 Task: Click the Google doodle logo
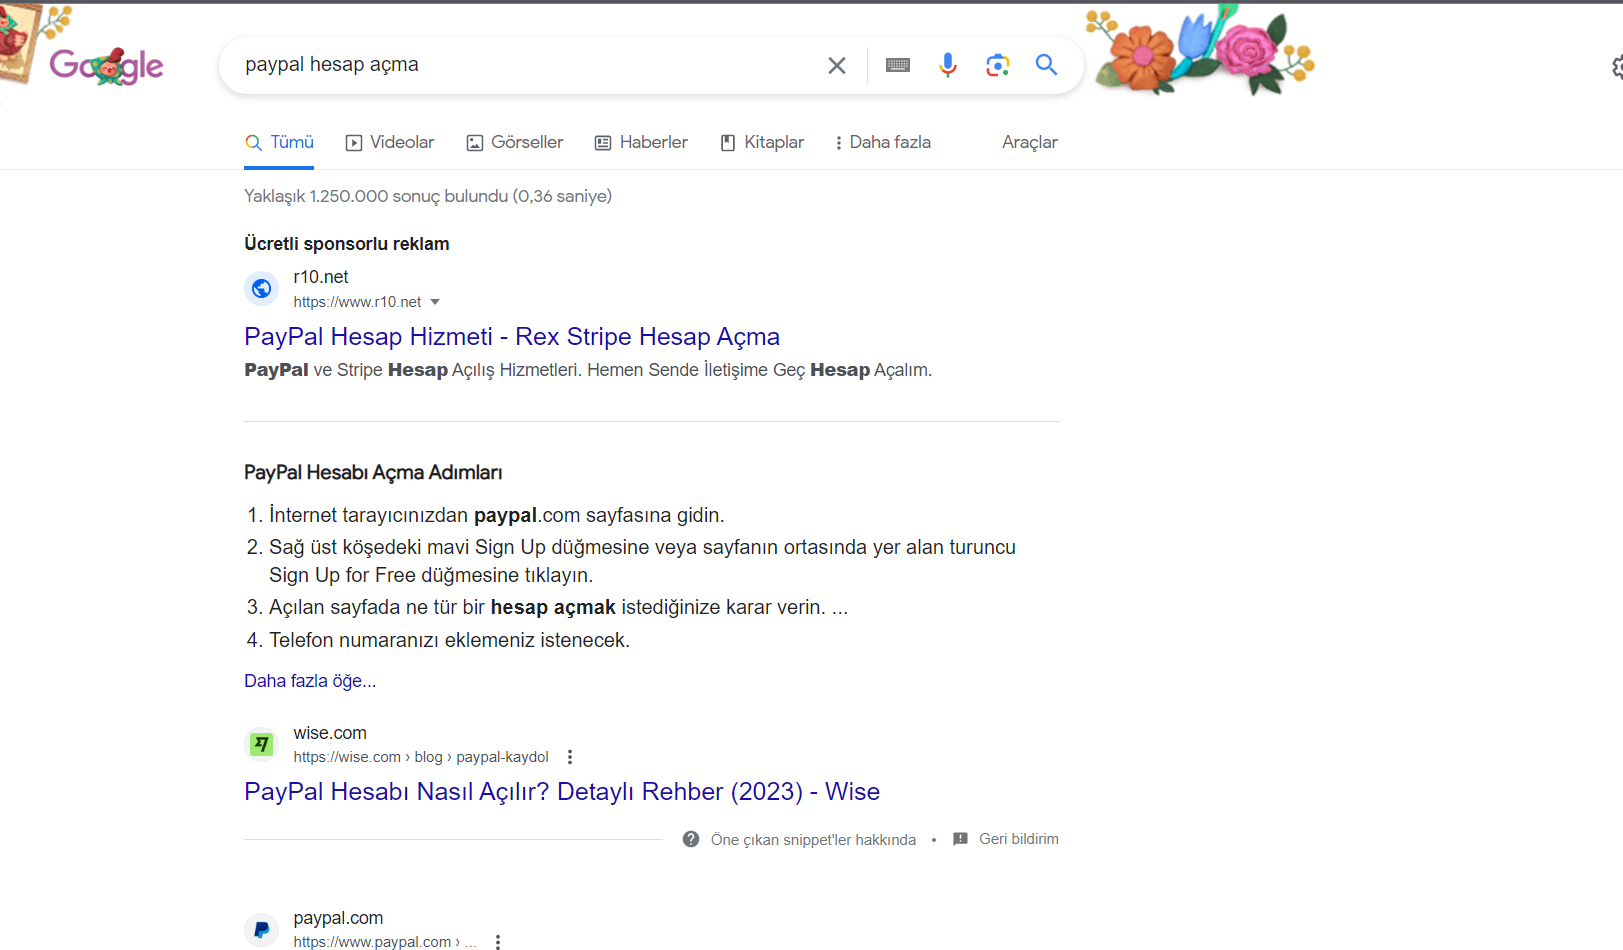(106, 66)
